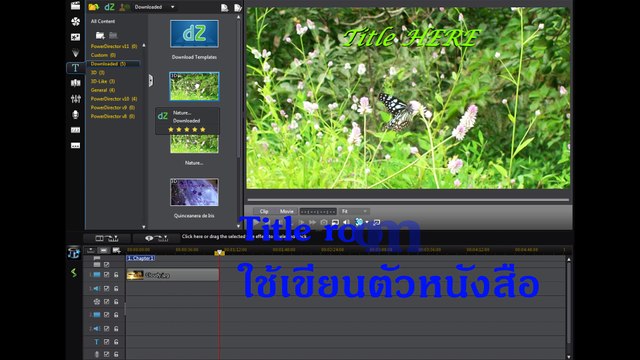640x360 pixels.
Task: Toggle the effect track checkbox
Action: [107, 302]
